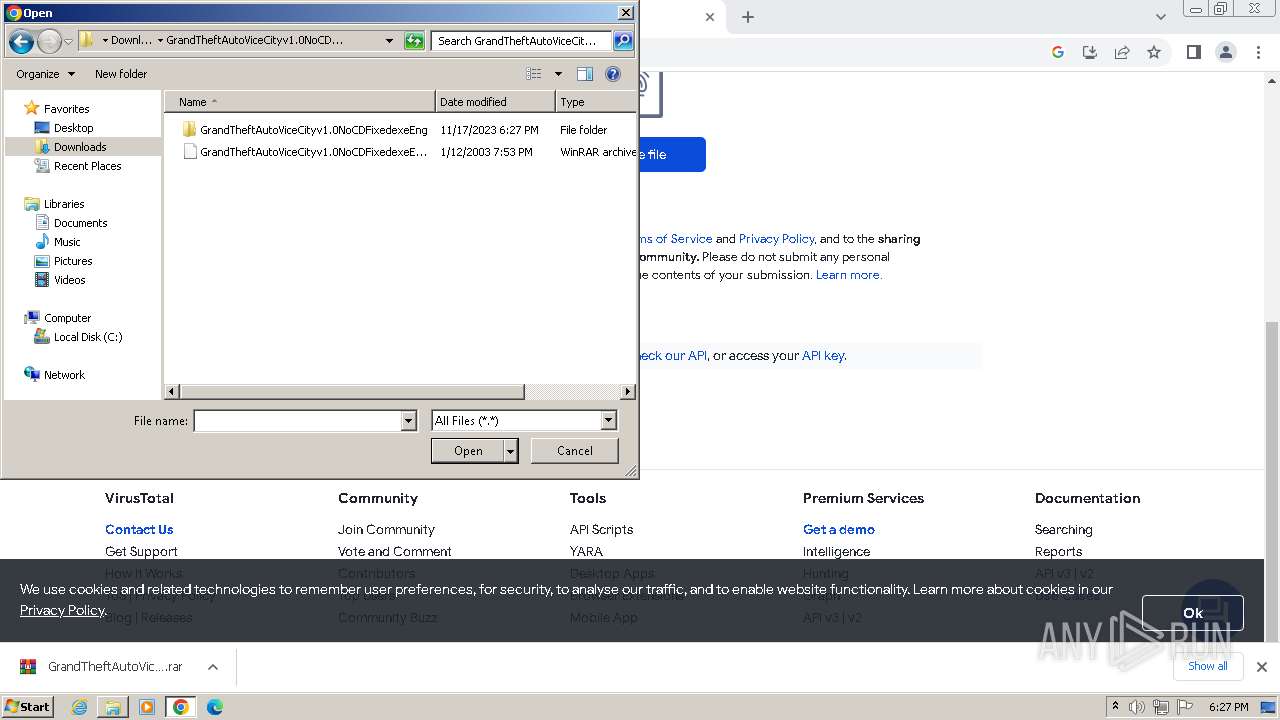The image size is (1280, 720).
Task: Click Chrome tab search chevron
Action: coord(1161,17)
